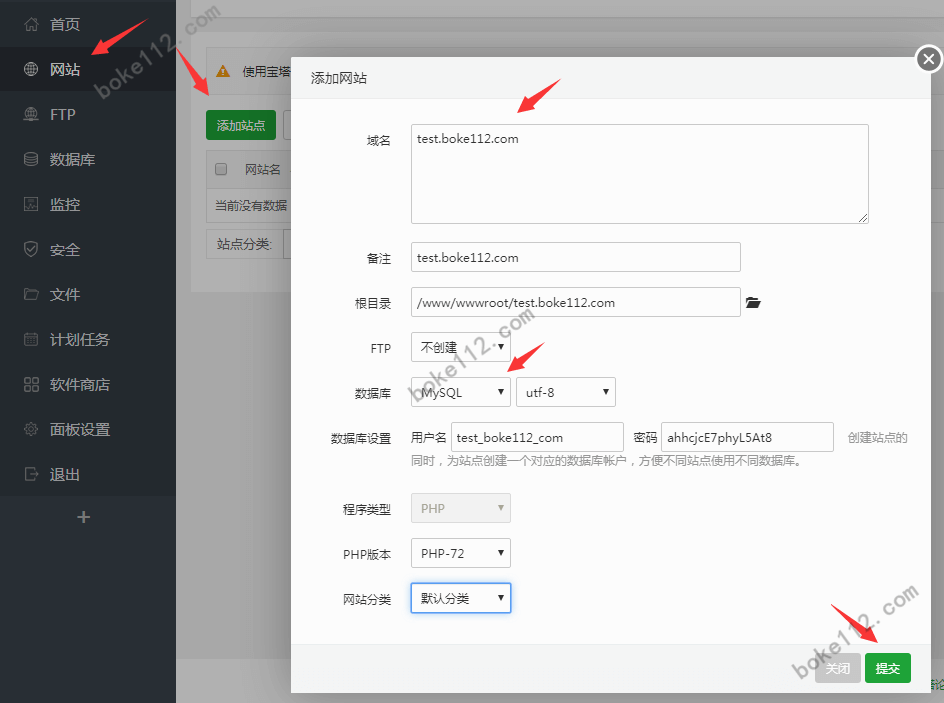Image resolution: width=944 pixels, height=703 pixels.
Task: Open the FTP 不创建 dropdown
Action: tap(461, 347)
